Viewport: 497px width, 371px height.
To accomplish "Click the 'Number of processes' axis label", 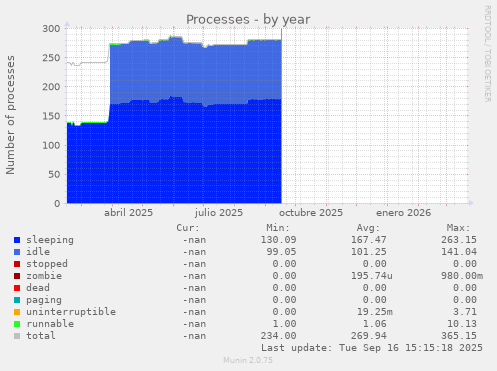I will [x=10, y=115].
